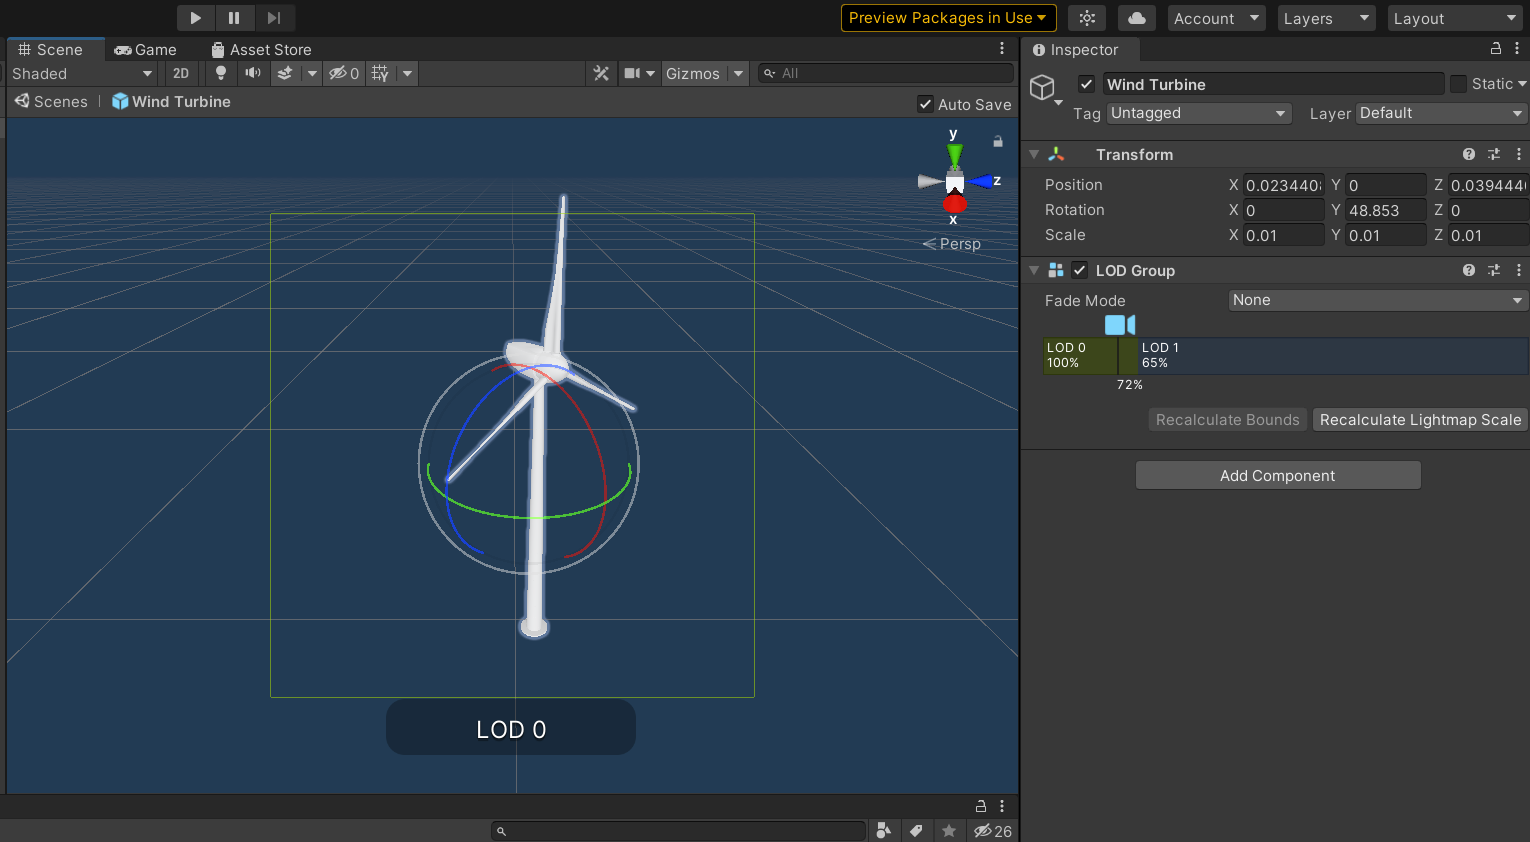
Task: Open the scene effects dropdown arrow
Action: pos(312,74)
